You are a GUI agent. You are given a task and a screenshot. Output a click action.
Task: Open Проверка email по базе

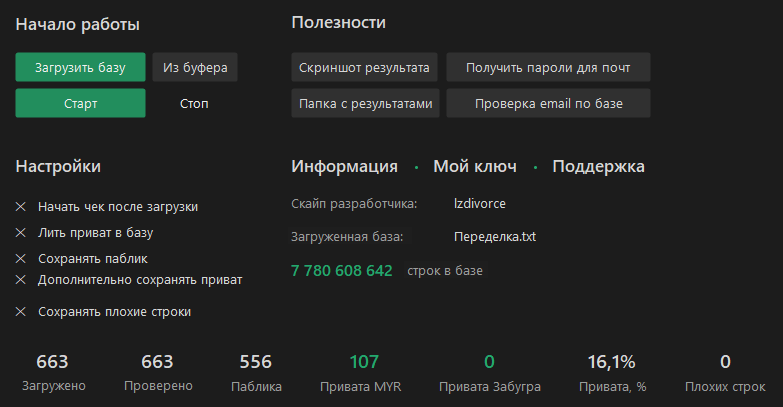click(x=548, y=103)
